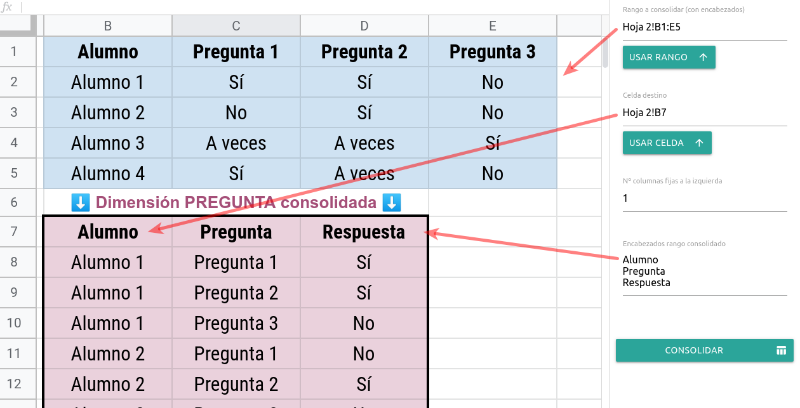Click the destination cell field Hoja 2!B7
The image size is (800, 408).
pos(705,113)
